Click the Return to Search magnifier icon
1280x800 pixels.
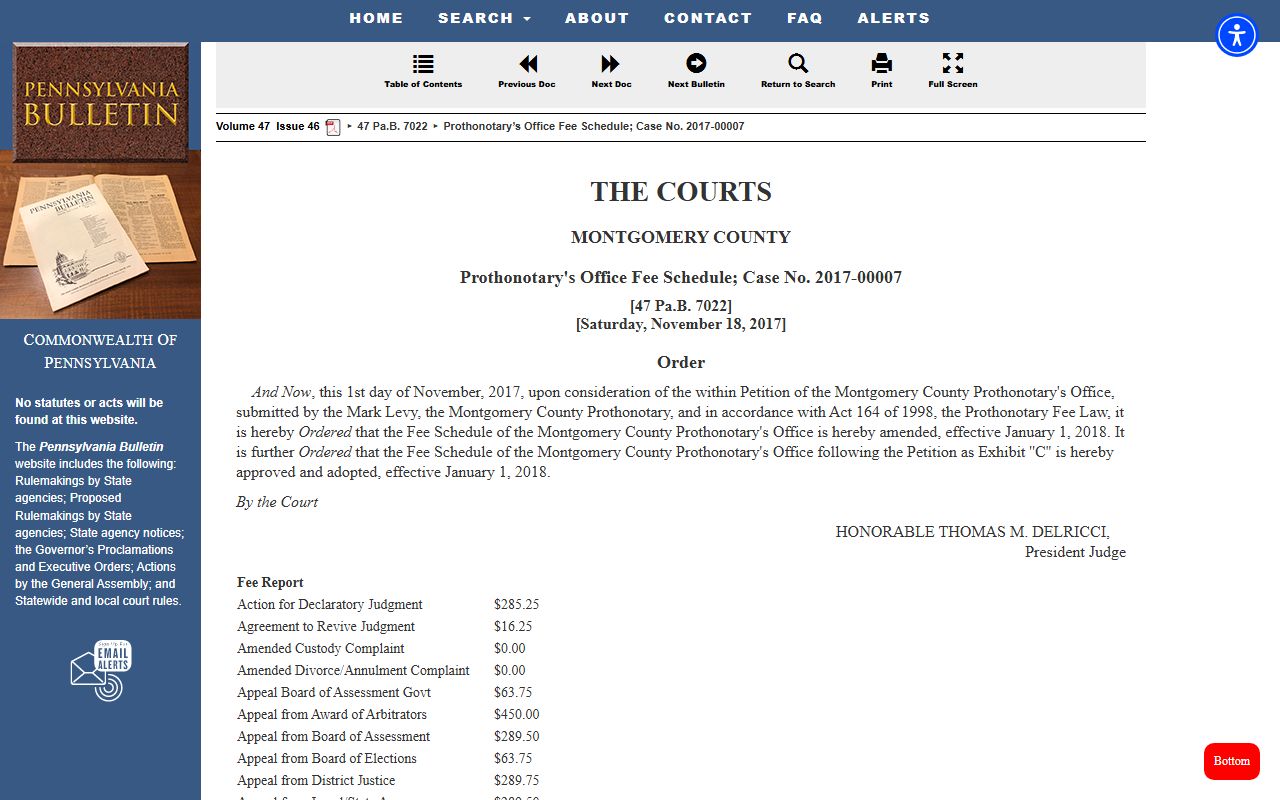click(x=798, y=64)
